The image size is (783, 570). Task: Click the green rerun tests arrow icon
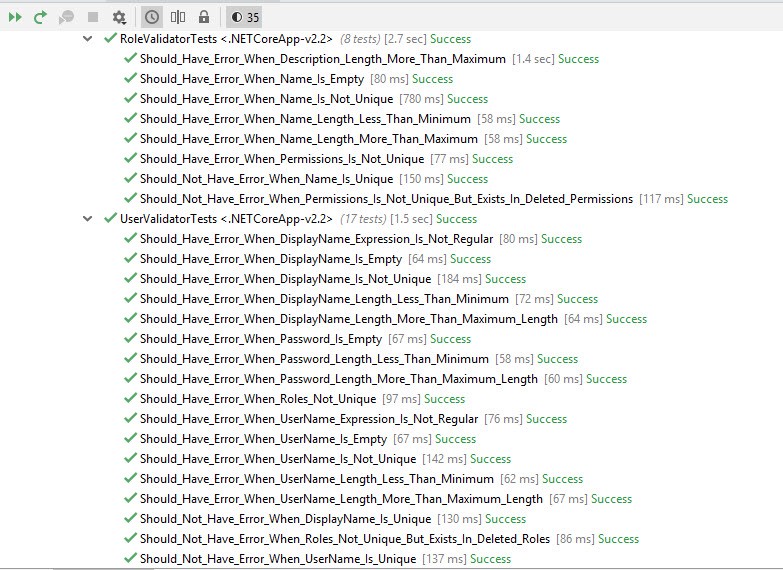(x=40, y=17)
